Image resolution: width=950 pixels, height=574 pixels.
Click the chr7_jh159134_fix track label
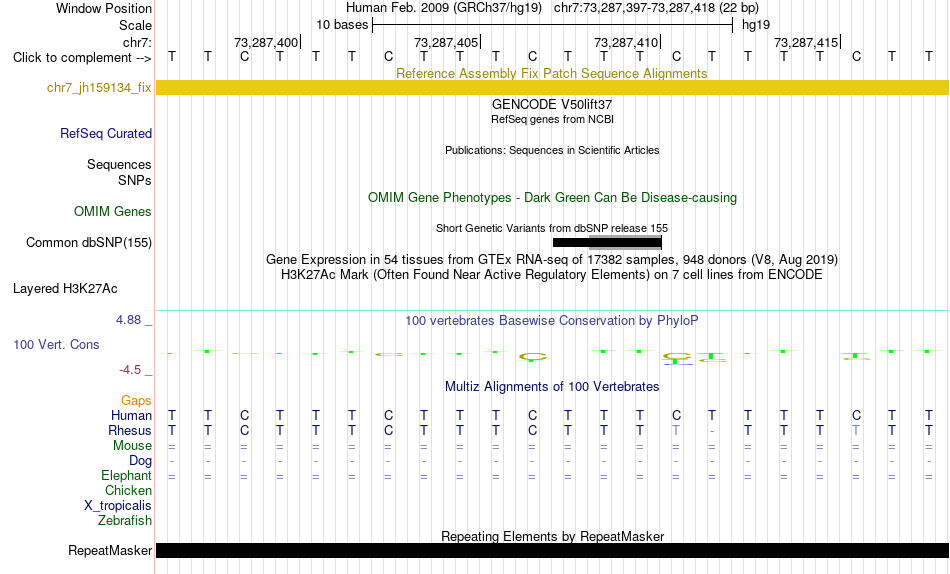coord(99,87)
